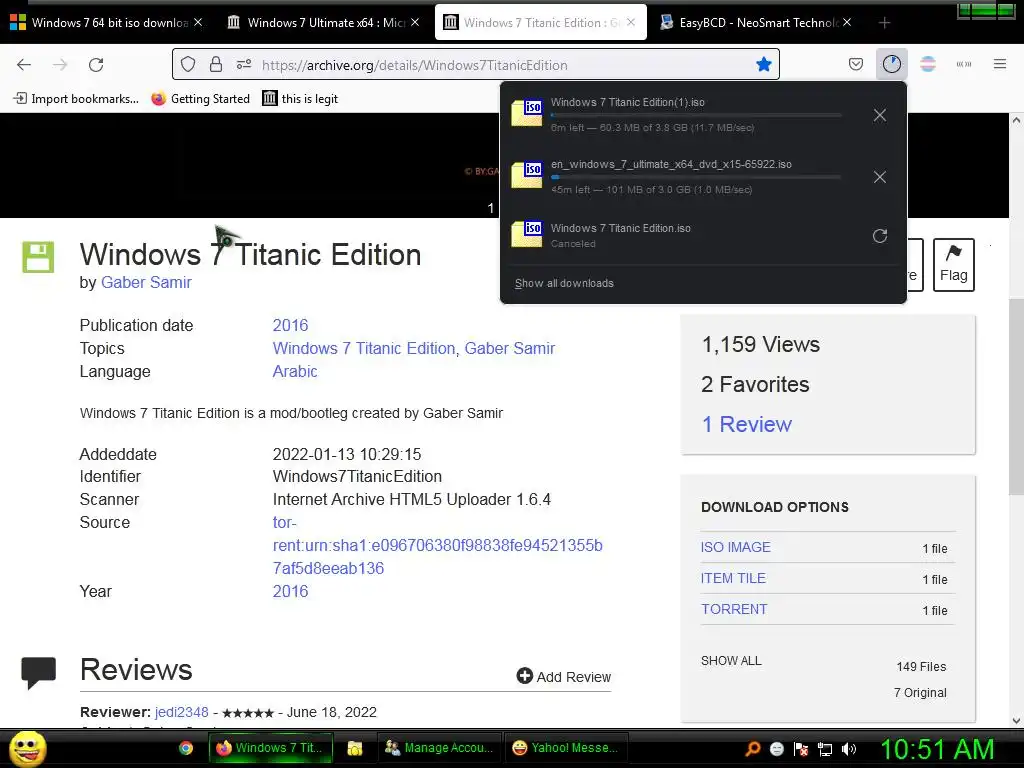The width and height of the screenshot is (1024, 768).
Task: Click the canceled Titanic Edition.iso file icon
Action: coord(527,234)
